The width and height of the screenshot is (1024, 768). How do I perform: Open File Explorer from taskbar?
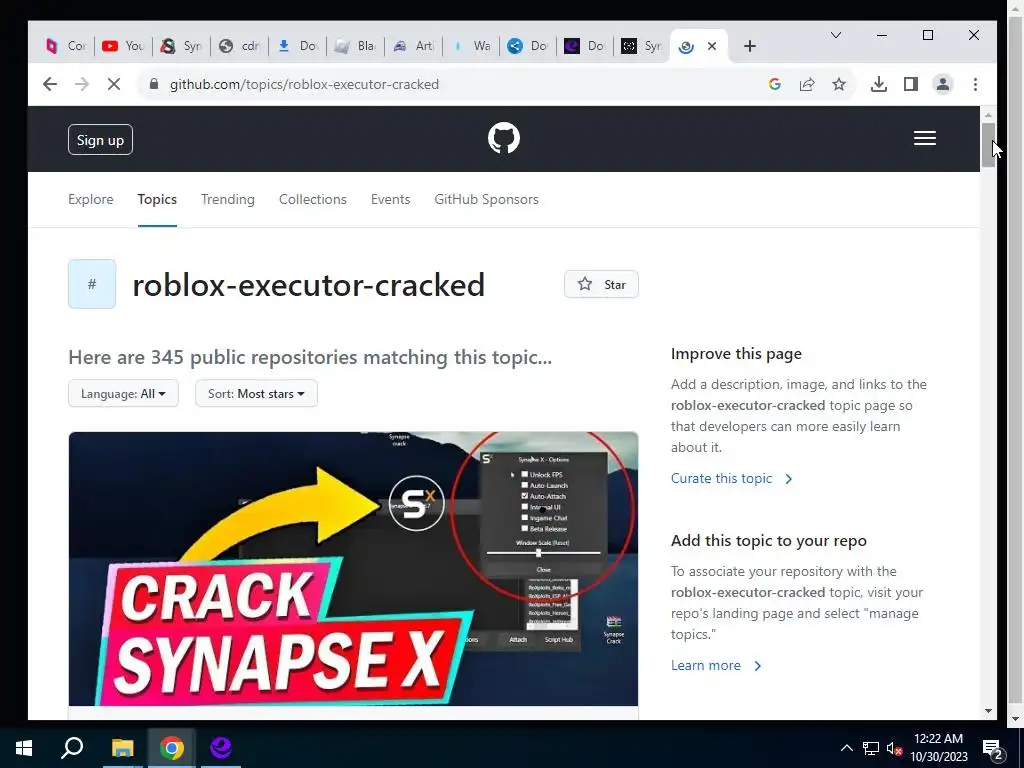pyautogui.click(x=122, y=748)
